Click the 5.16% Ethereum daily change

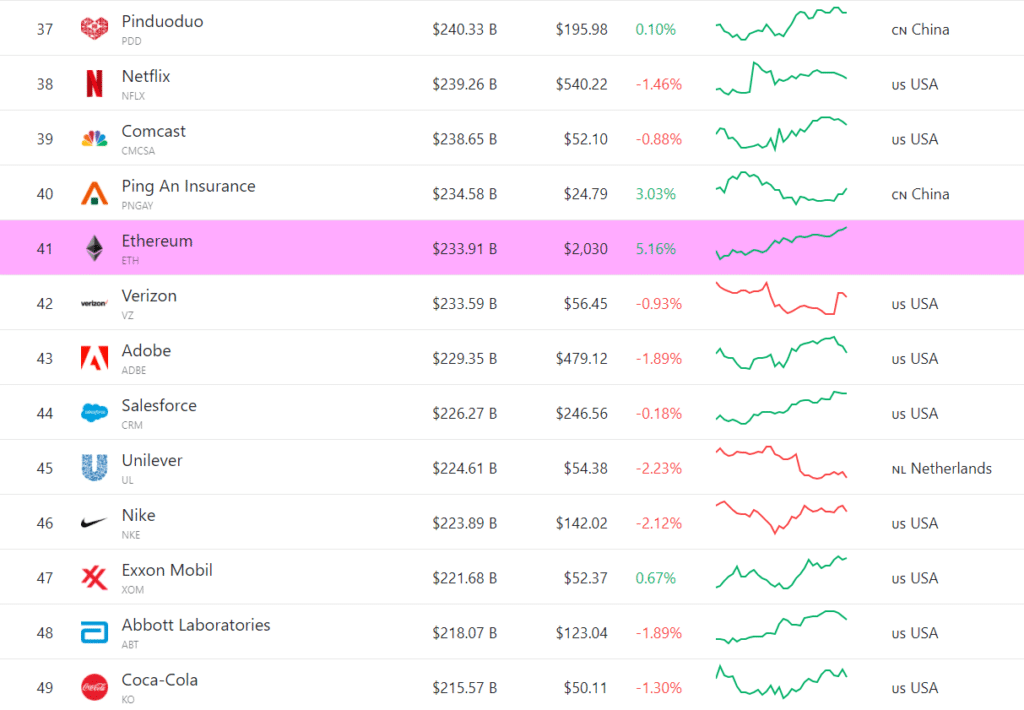point(656,249)
